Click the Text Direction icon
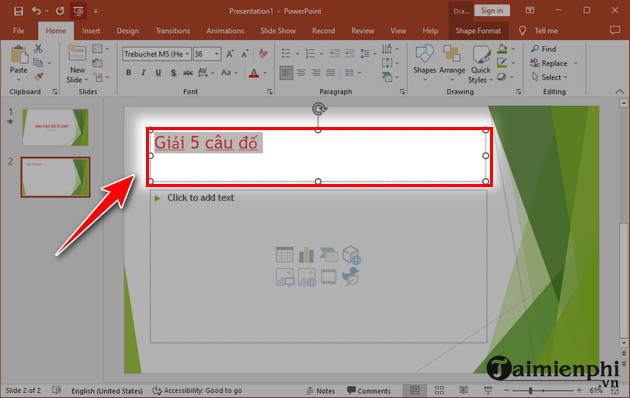The width and height of the screenshot is (630, 398). pos(387,49)
